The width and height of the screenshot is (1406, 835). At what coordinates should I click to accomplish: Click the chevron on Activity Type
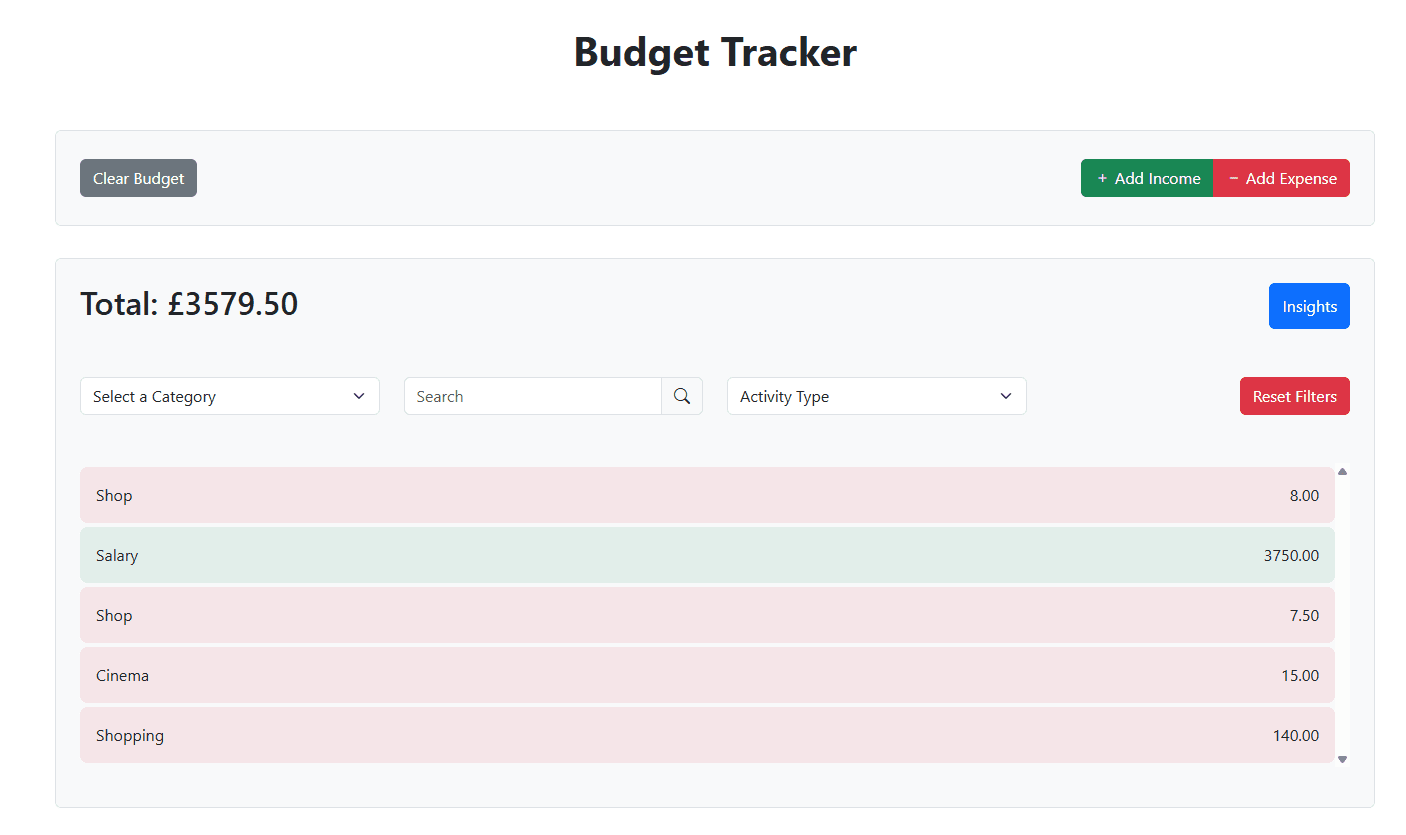click(x=1006, y=396)
